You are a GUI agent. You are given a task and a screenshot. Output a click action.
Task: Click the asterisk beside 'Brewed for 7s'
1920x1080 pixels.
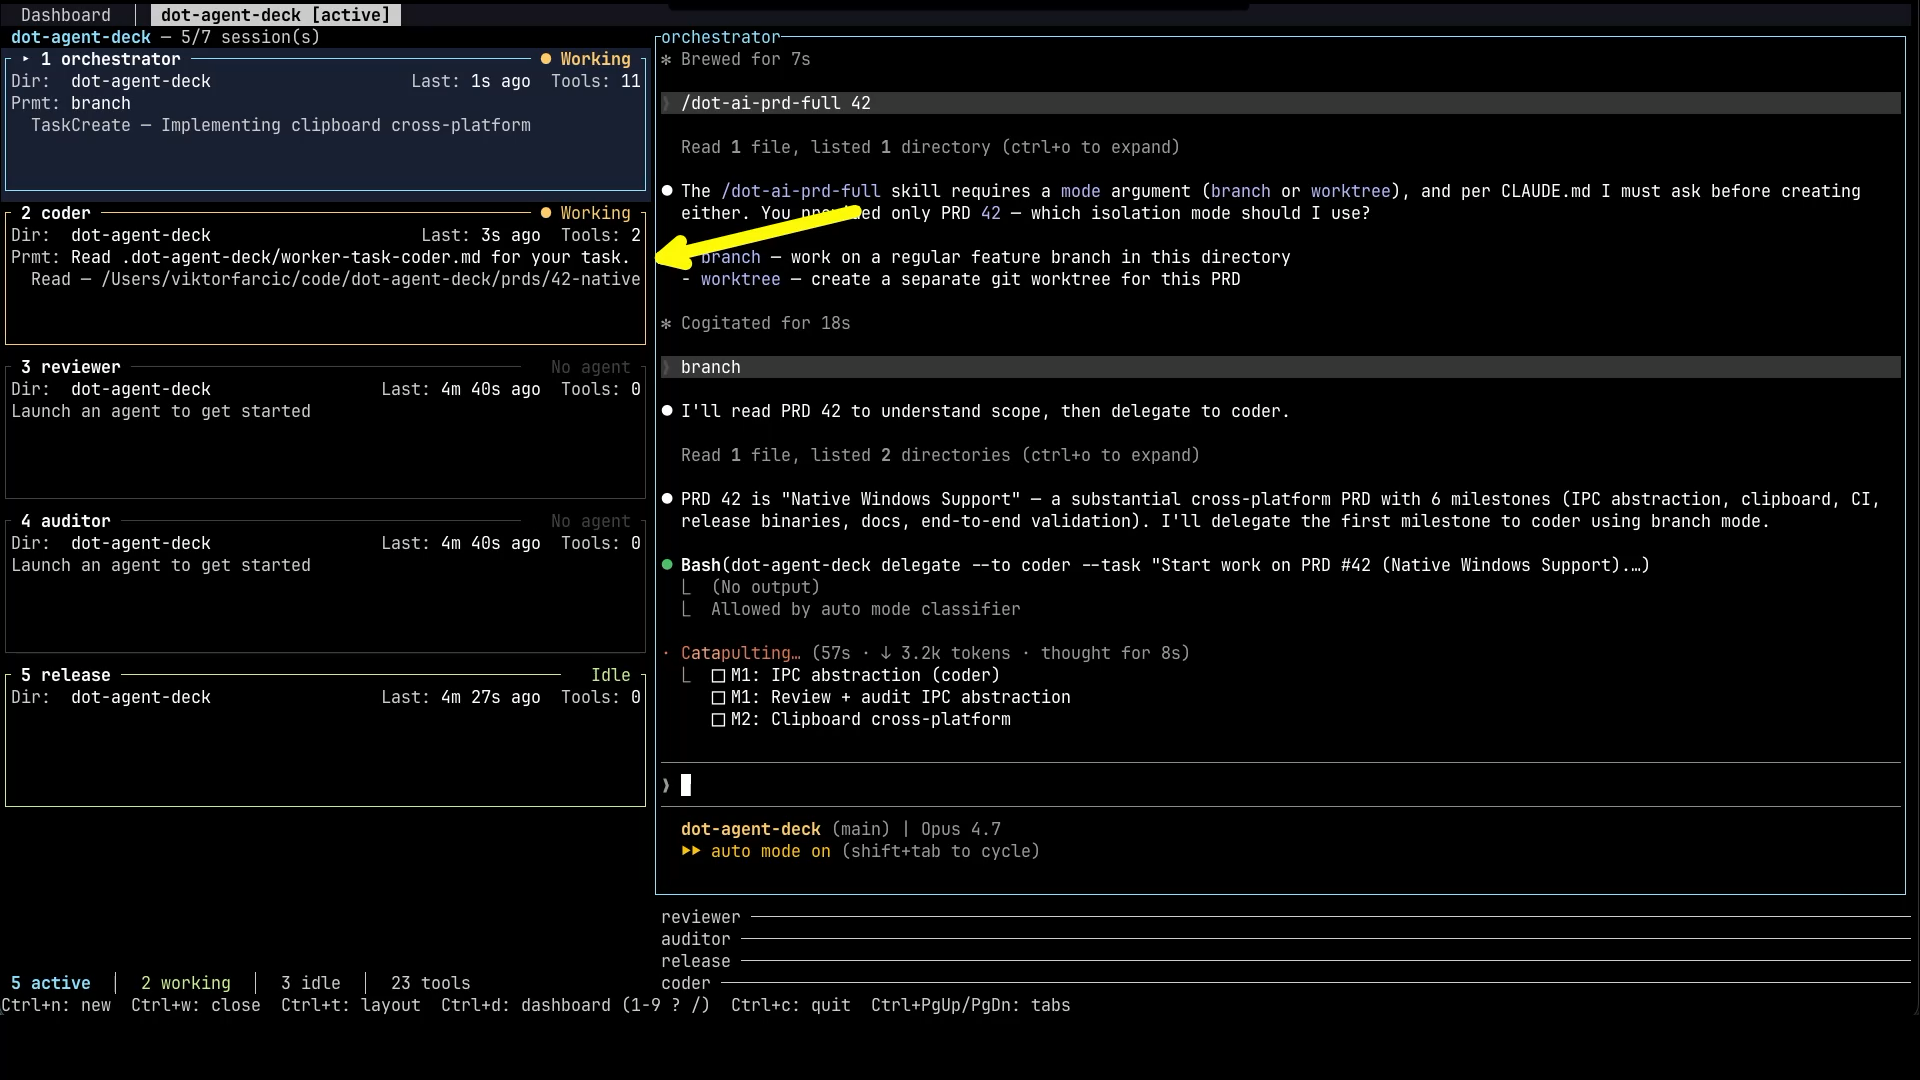click(667, 60)
